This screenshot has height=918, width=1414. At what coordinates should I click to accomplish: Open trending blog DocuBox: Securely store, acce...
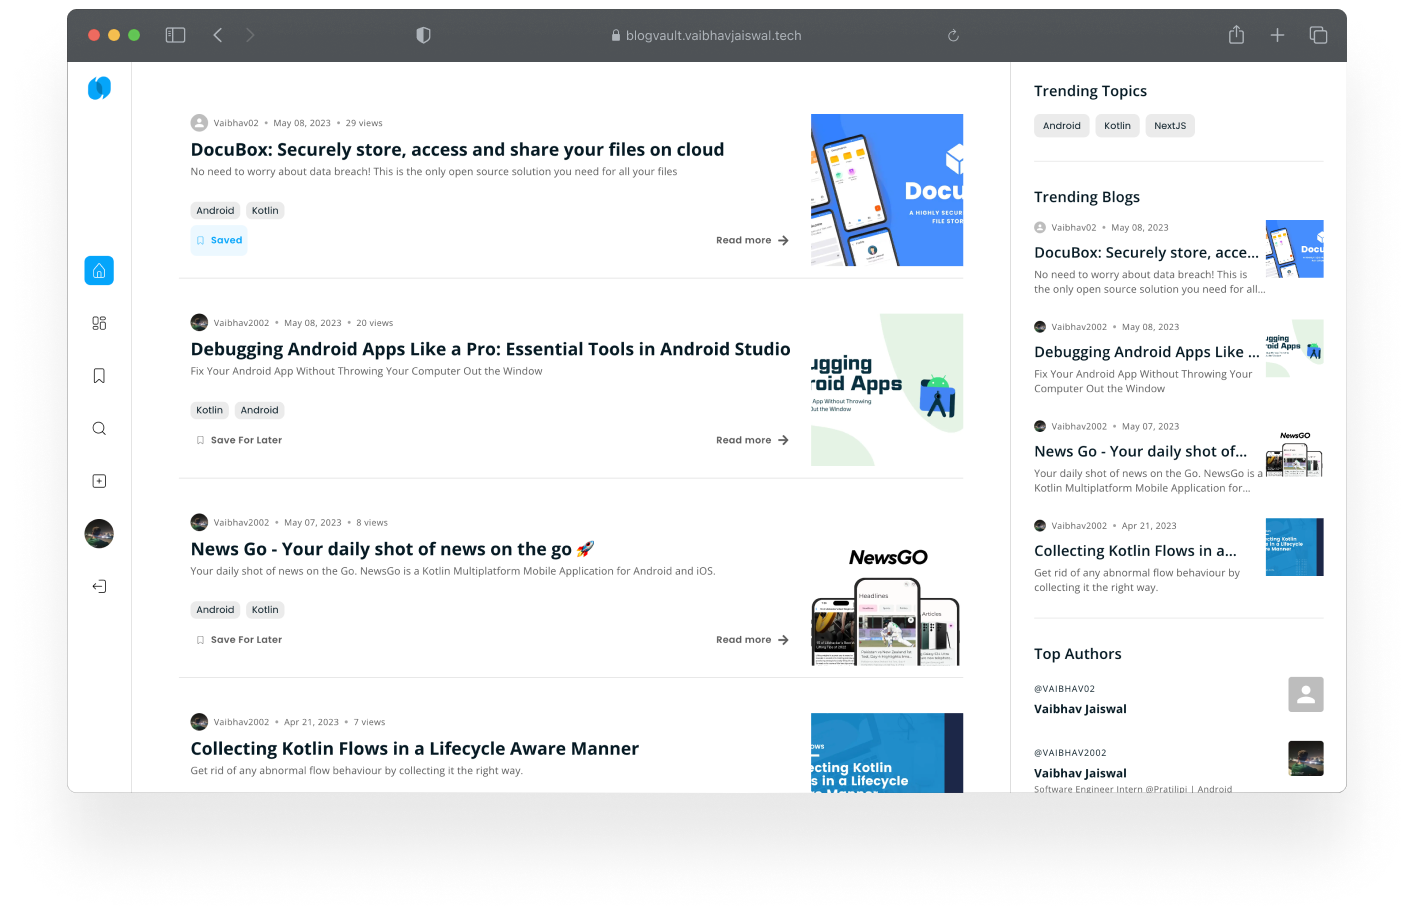(x=1146, y=253)
